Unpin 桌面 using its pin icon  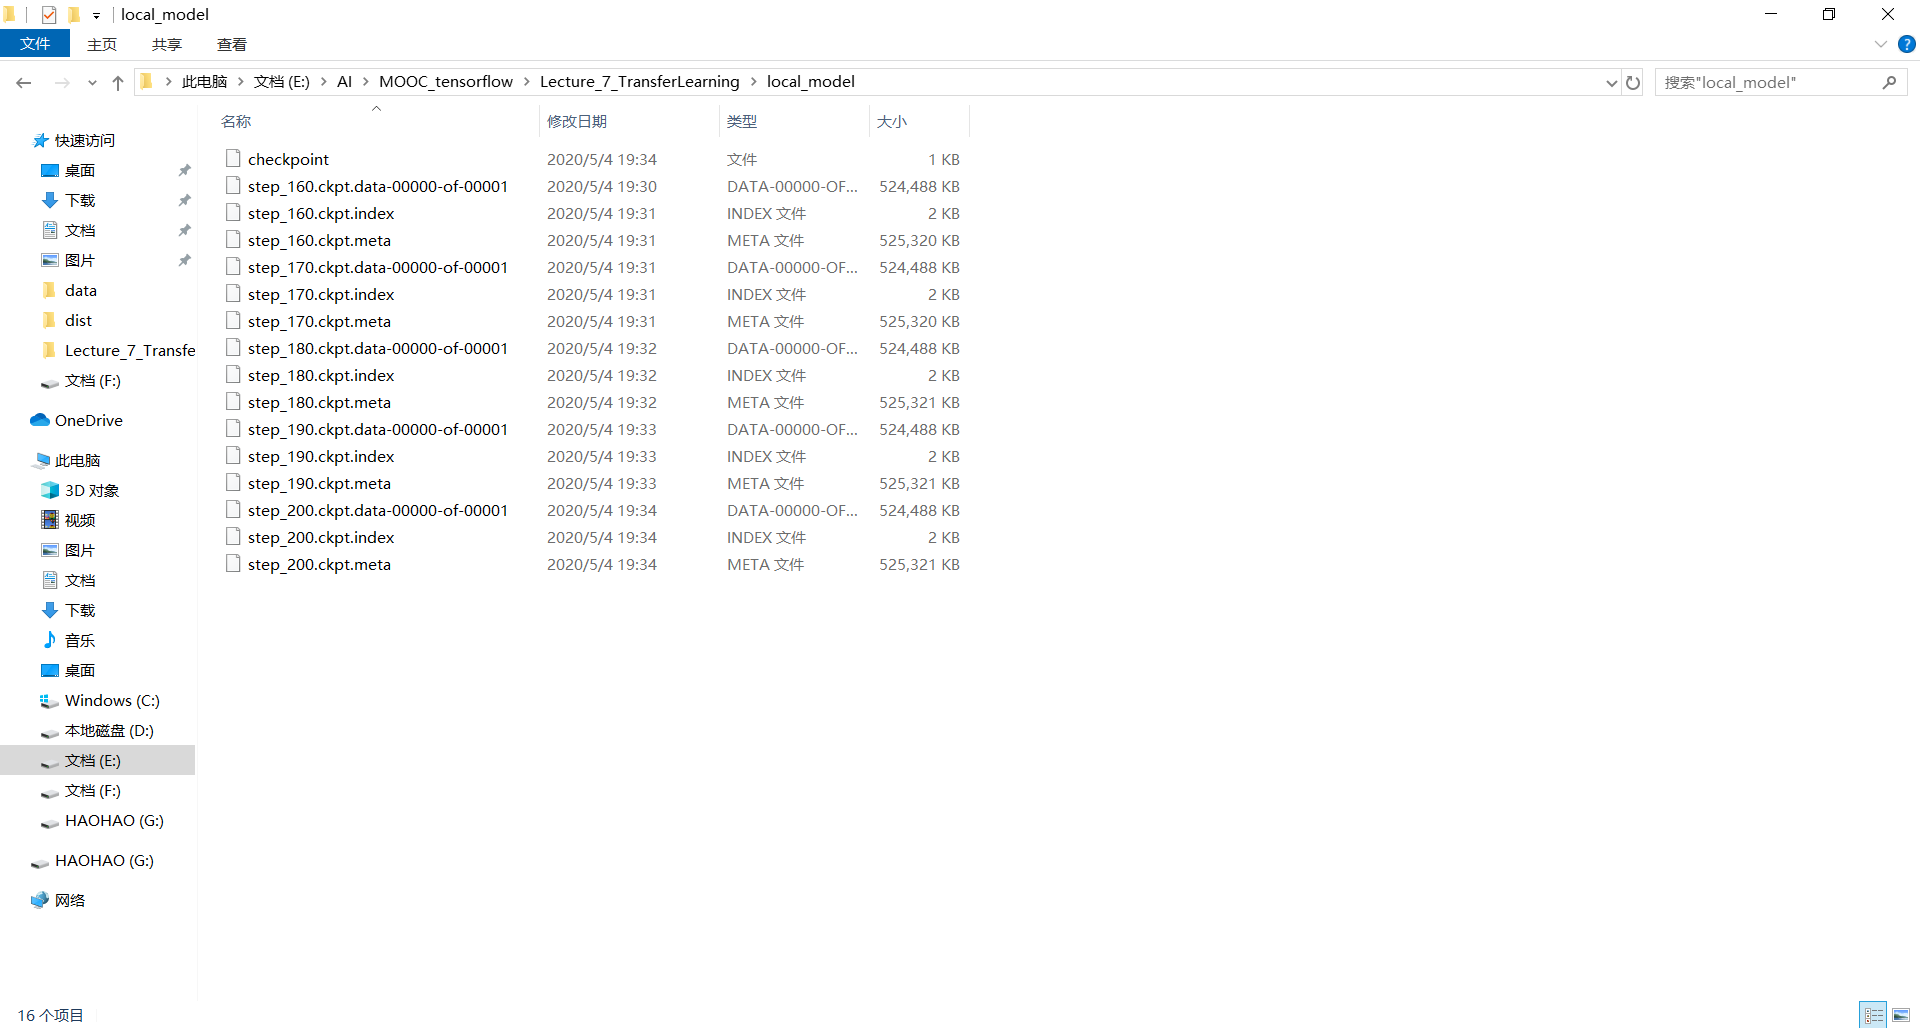184,170
